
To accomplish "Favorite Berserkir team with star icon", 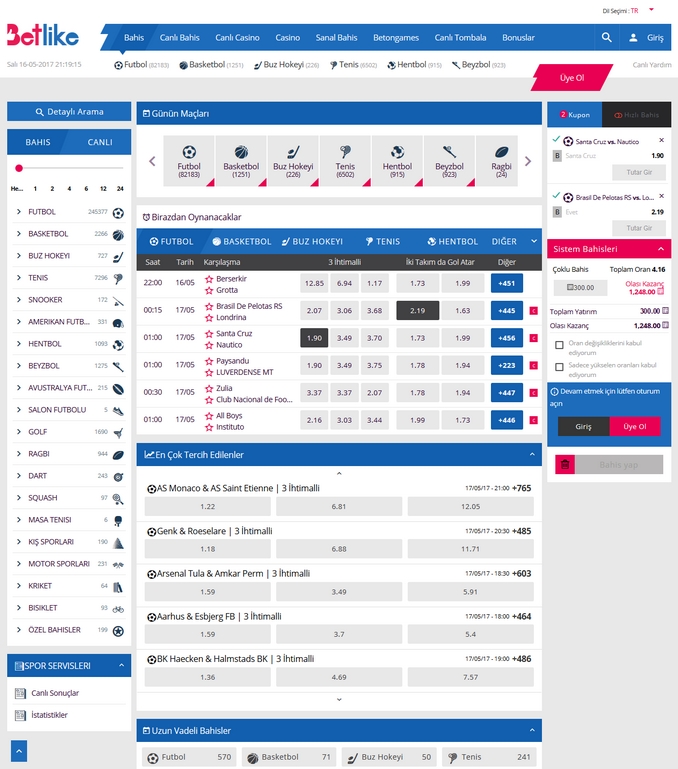I will [209, 279].
